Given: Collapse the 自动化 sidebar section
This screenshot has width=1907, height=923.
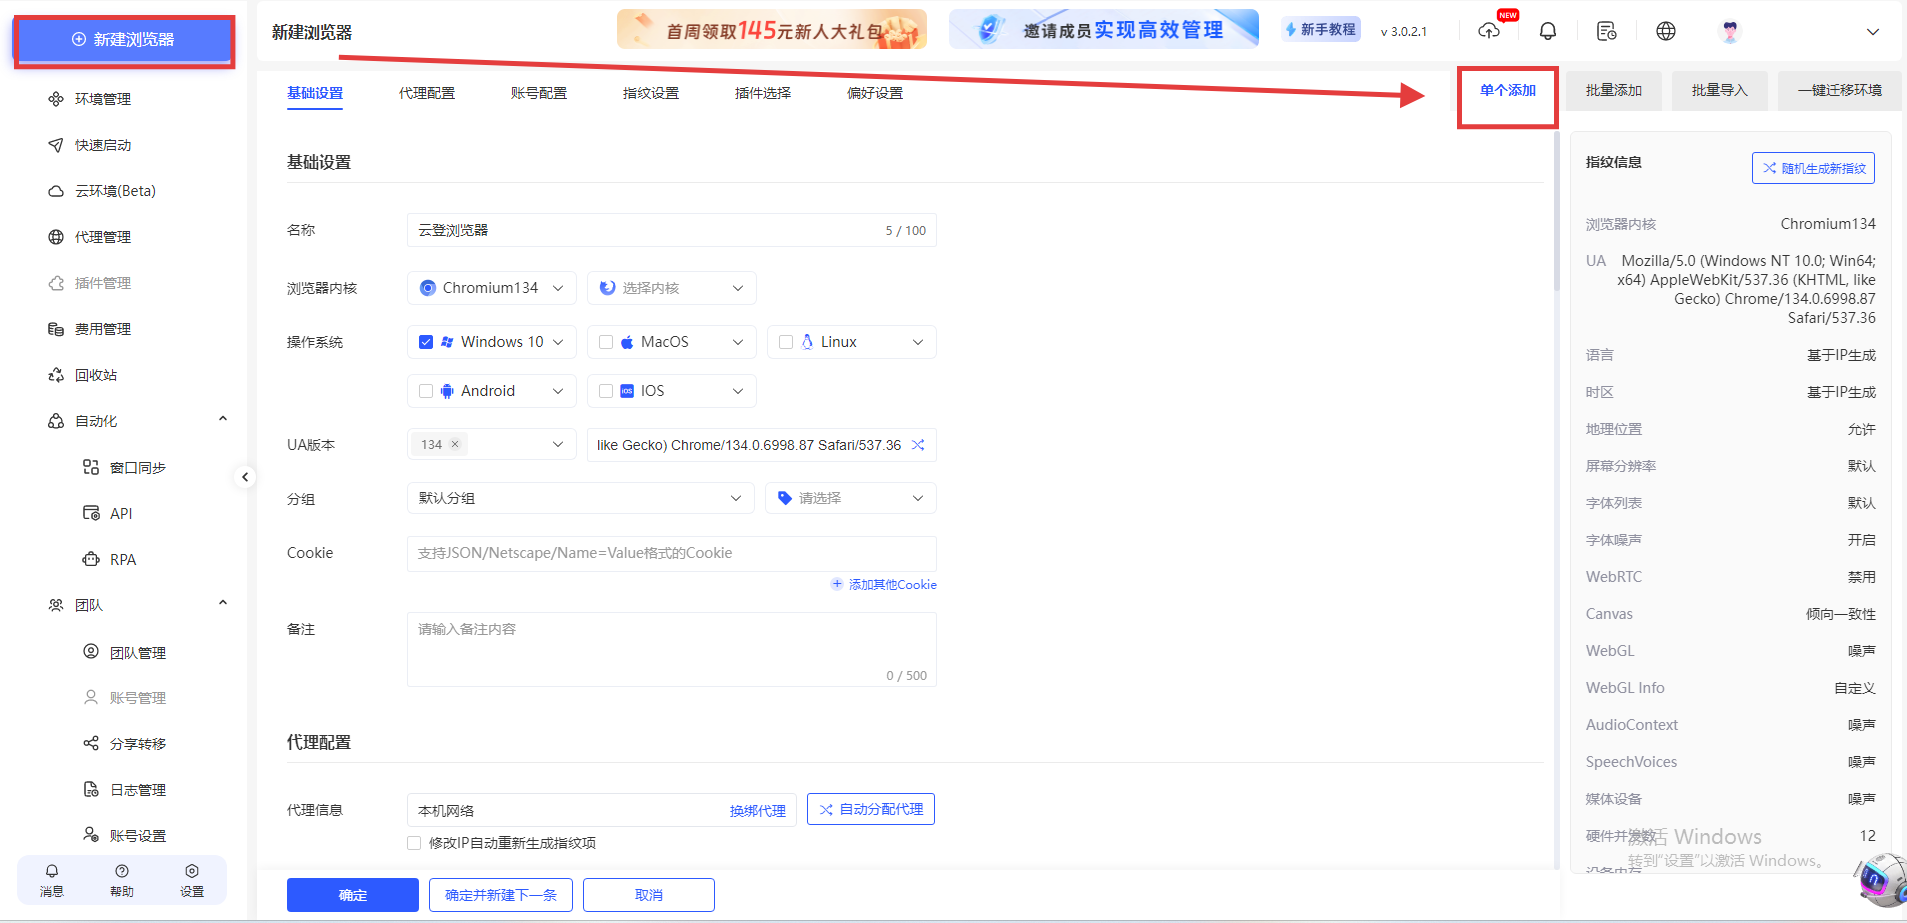Looking at the screenshot, I should point(222,418).
